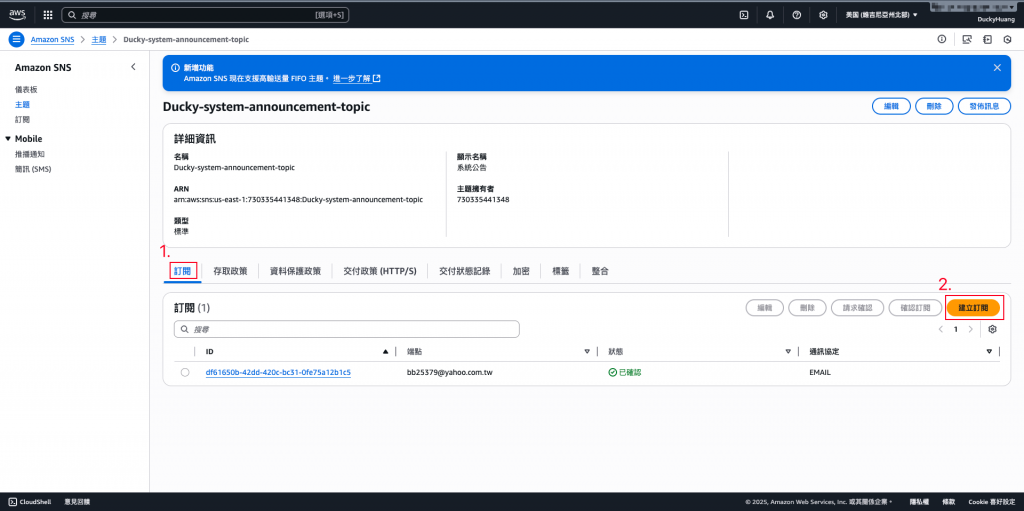Open the help question mark menu
This screenshot has width=1024, height=511.
tap(797, 14)
